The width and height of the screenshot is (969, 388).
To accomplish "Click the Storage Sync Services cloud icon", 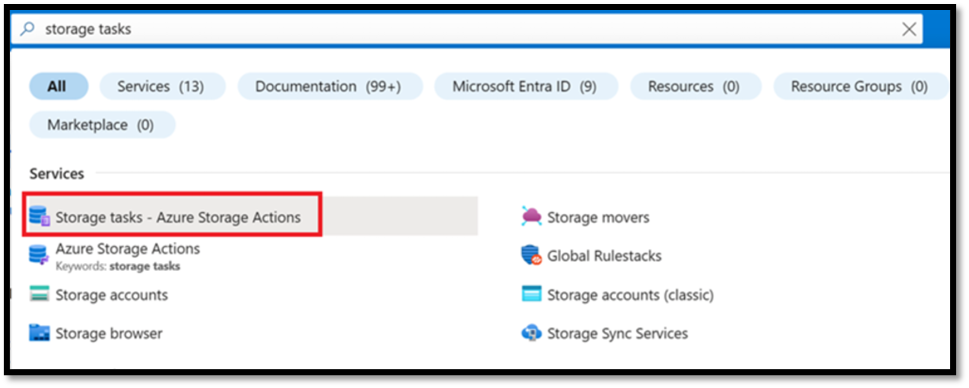I will (x=531, y=334).
